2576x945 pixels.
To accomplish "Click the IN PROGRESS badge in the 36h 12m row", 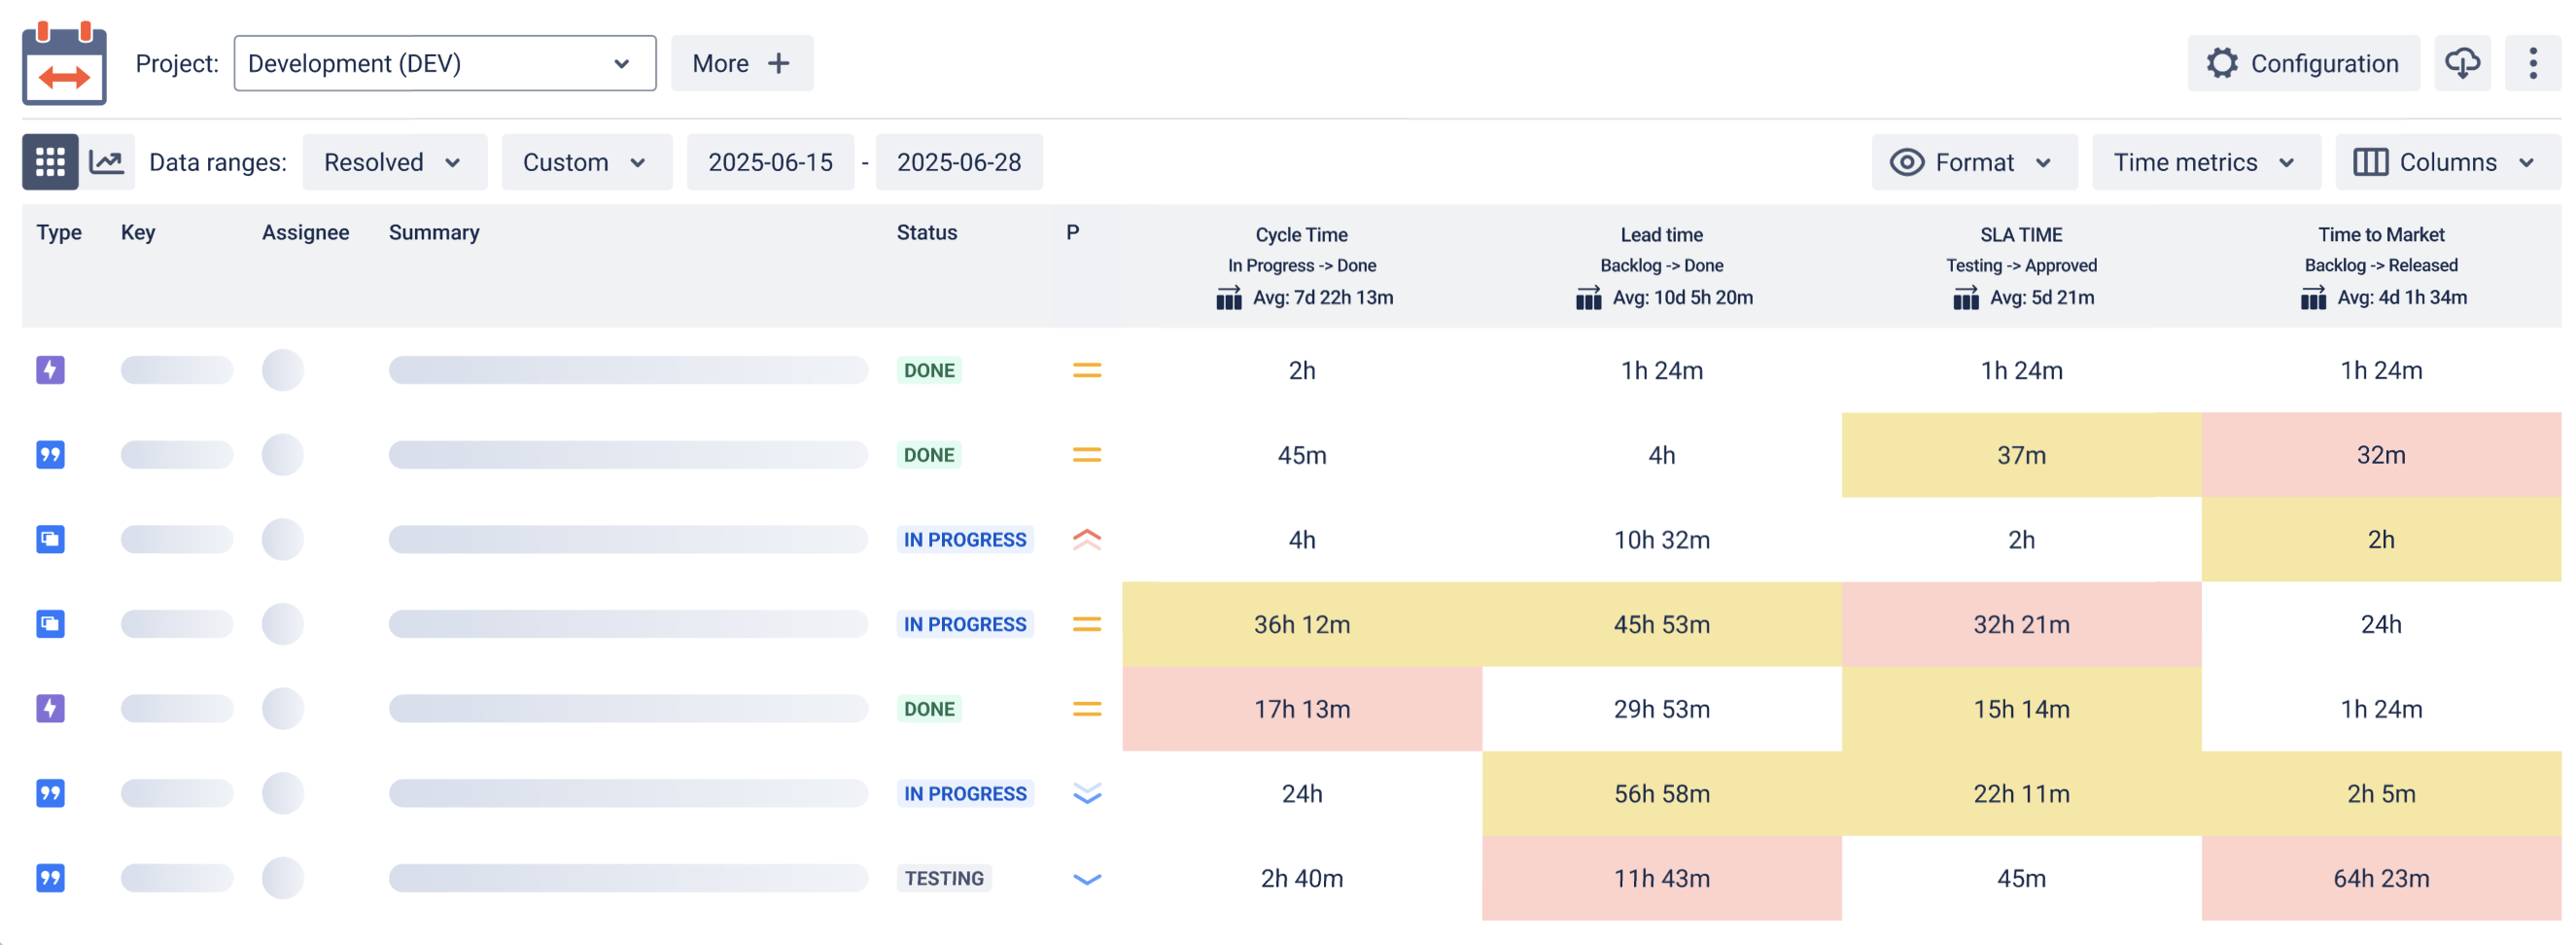I will 965,624.
